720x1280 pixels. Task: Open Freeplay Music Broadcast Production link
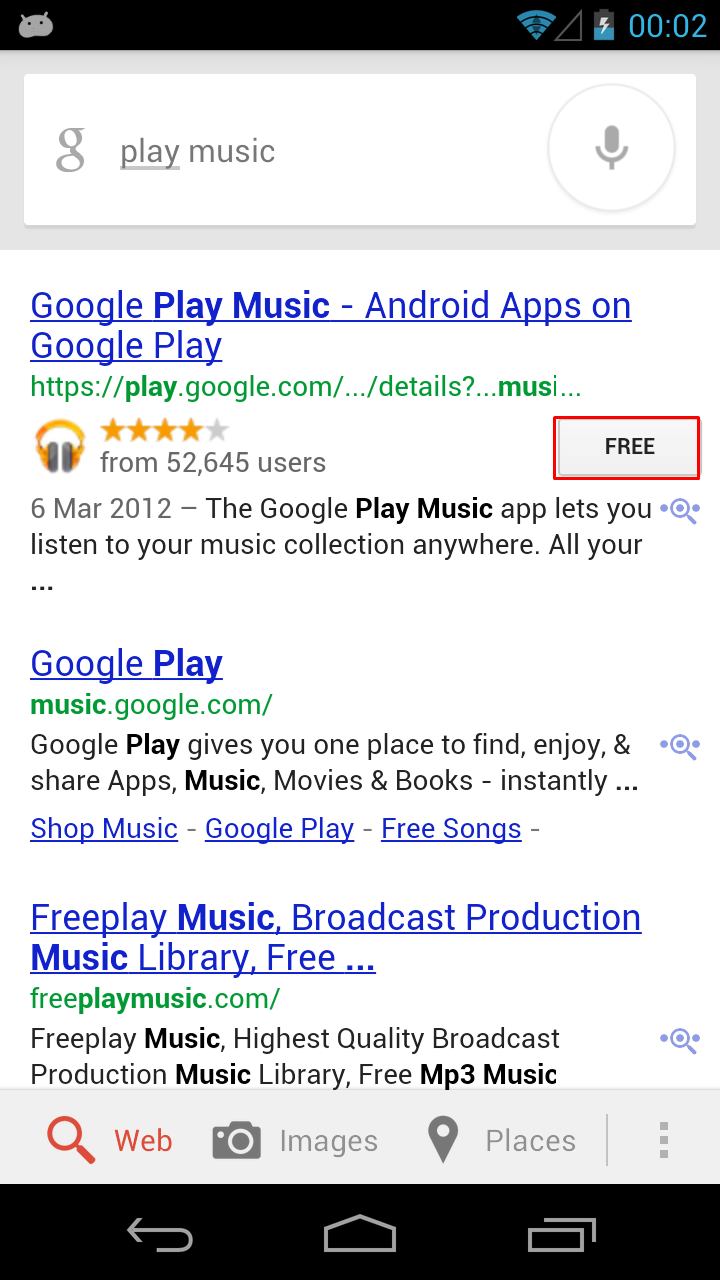335,937
